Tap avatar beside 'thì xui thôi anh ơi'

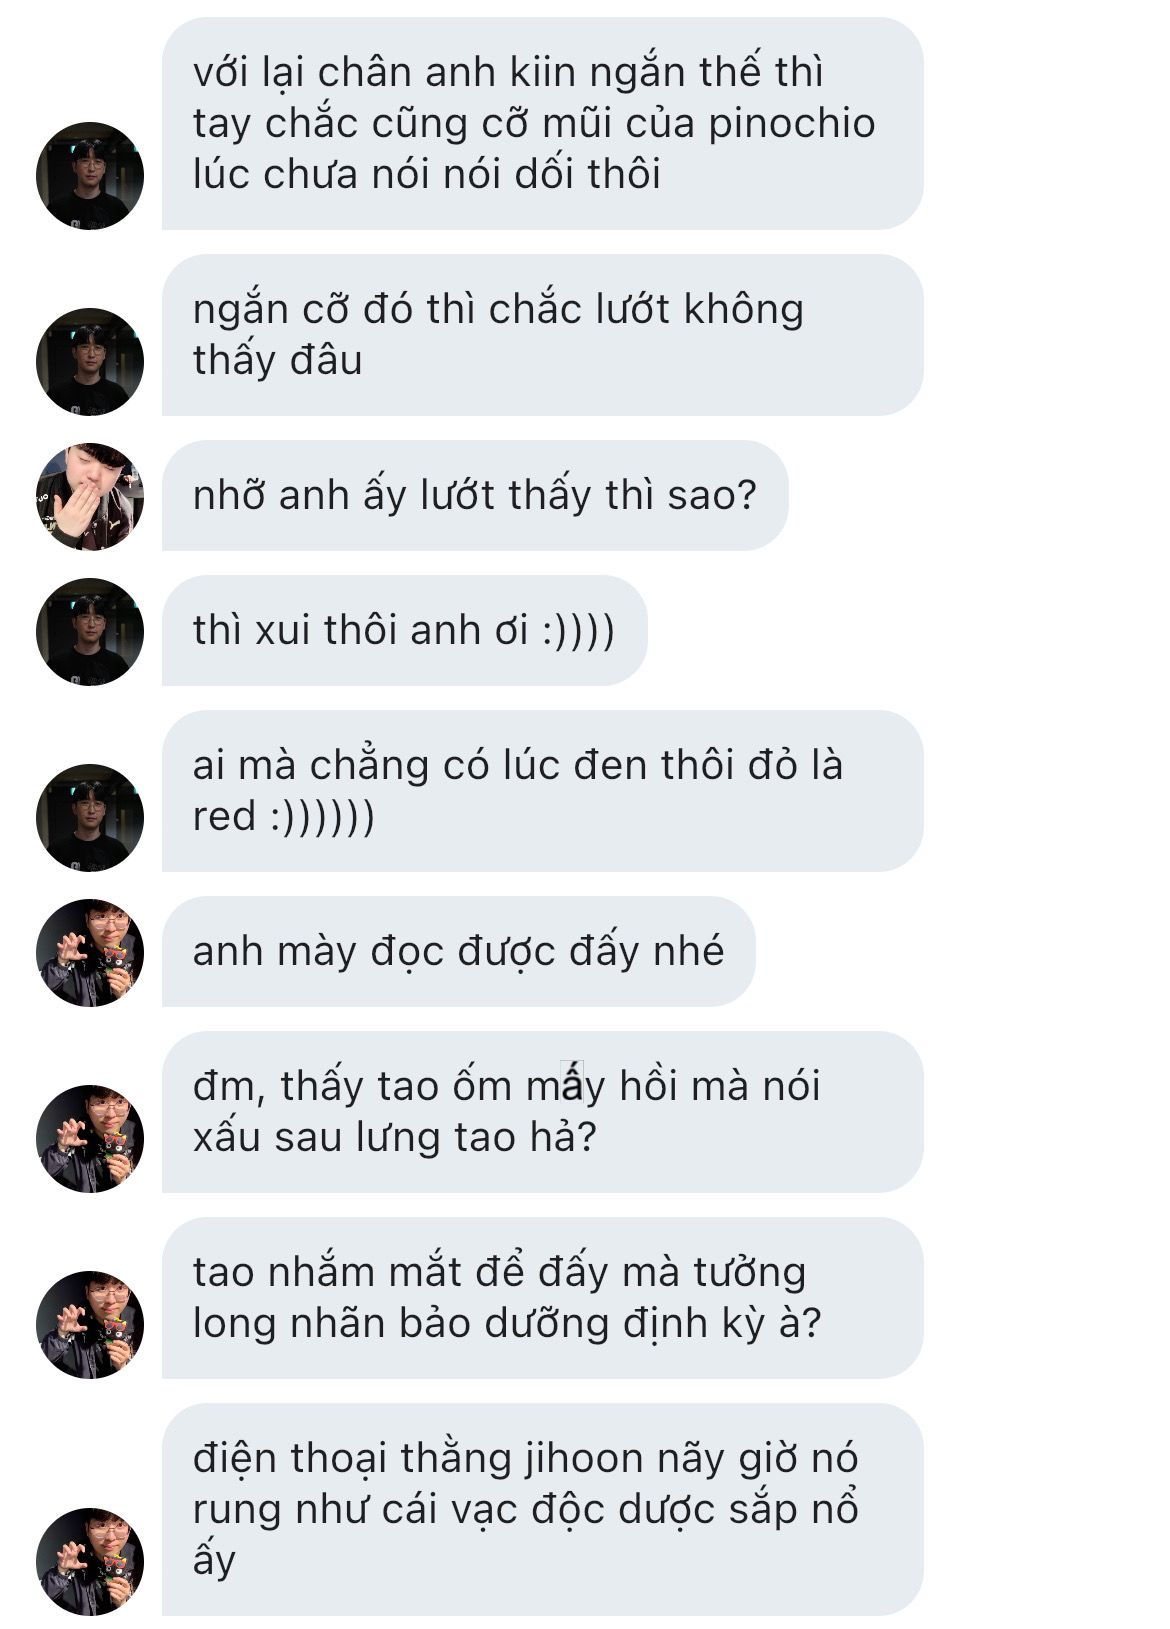90,632
